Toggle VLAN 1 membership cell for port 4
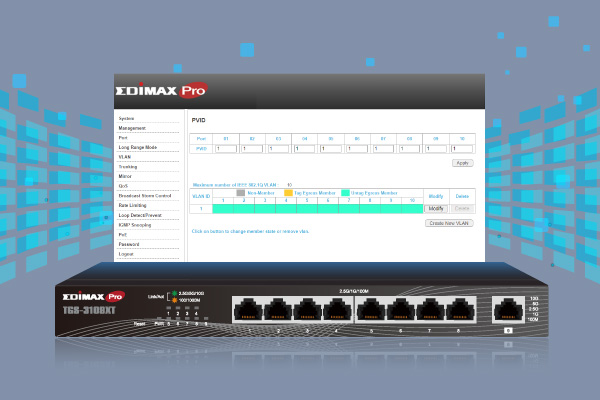600x400 pixels. point(286,209)
